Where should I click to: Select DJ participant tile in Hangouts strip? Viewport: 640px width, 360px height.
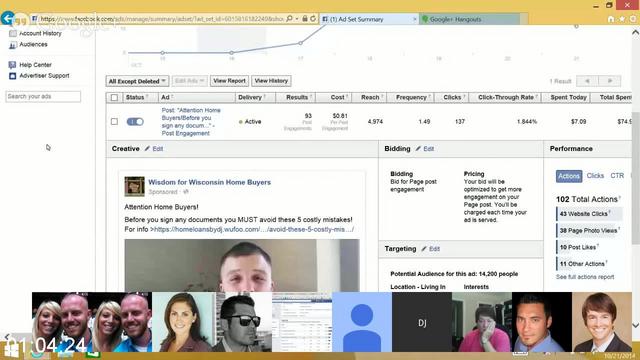coord(422,322)
